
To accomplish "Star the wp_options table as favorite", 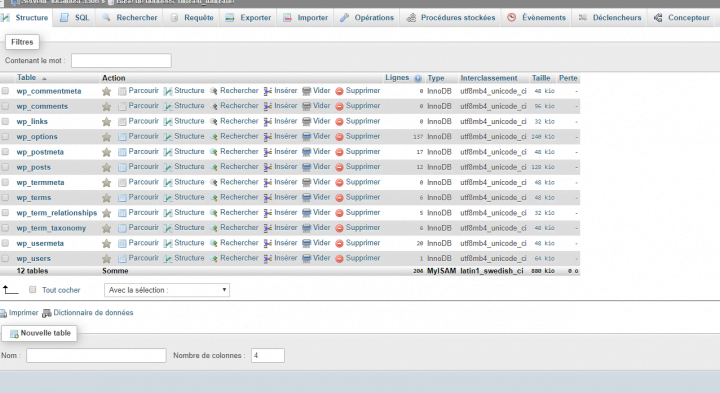I will point(107,137).
